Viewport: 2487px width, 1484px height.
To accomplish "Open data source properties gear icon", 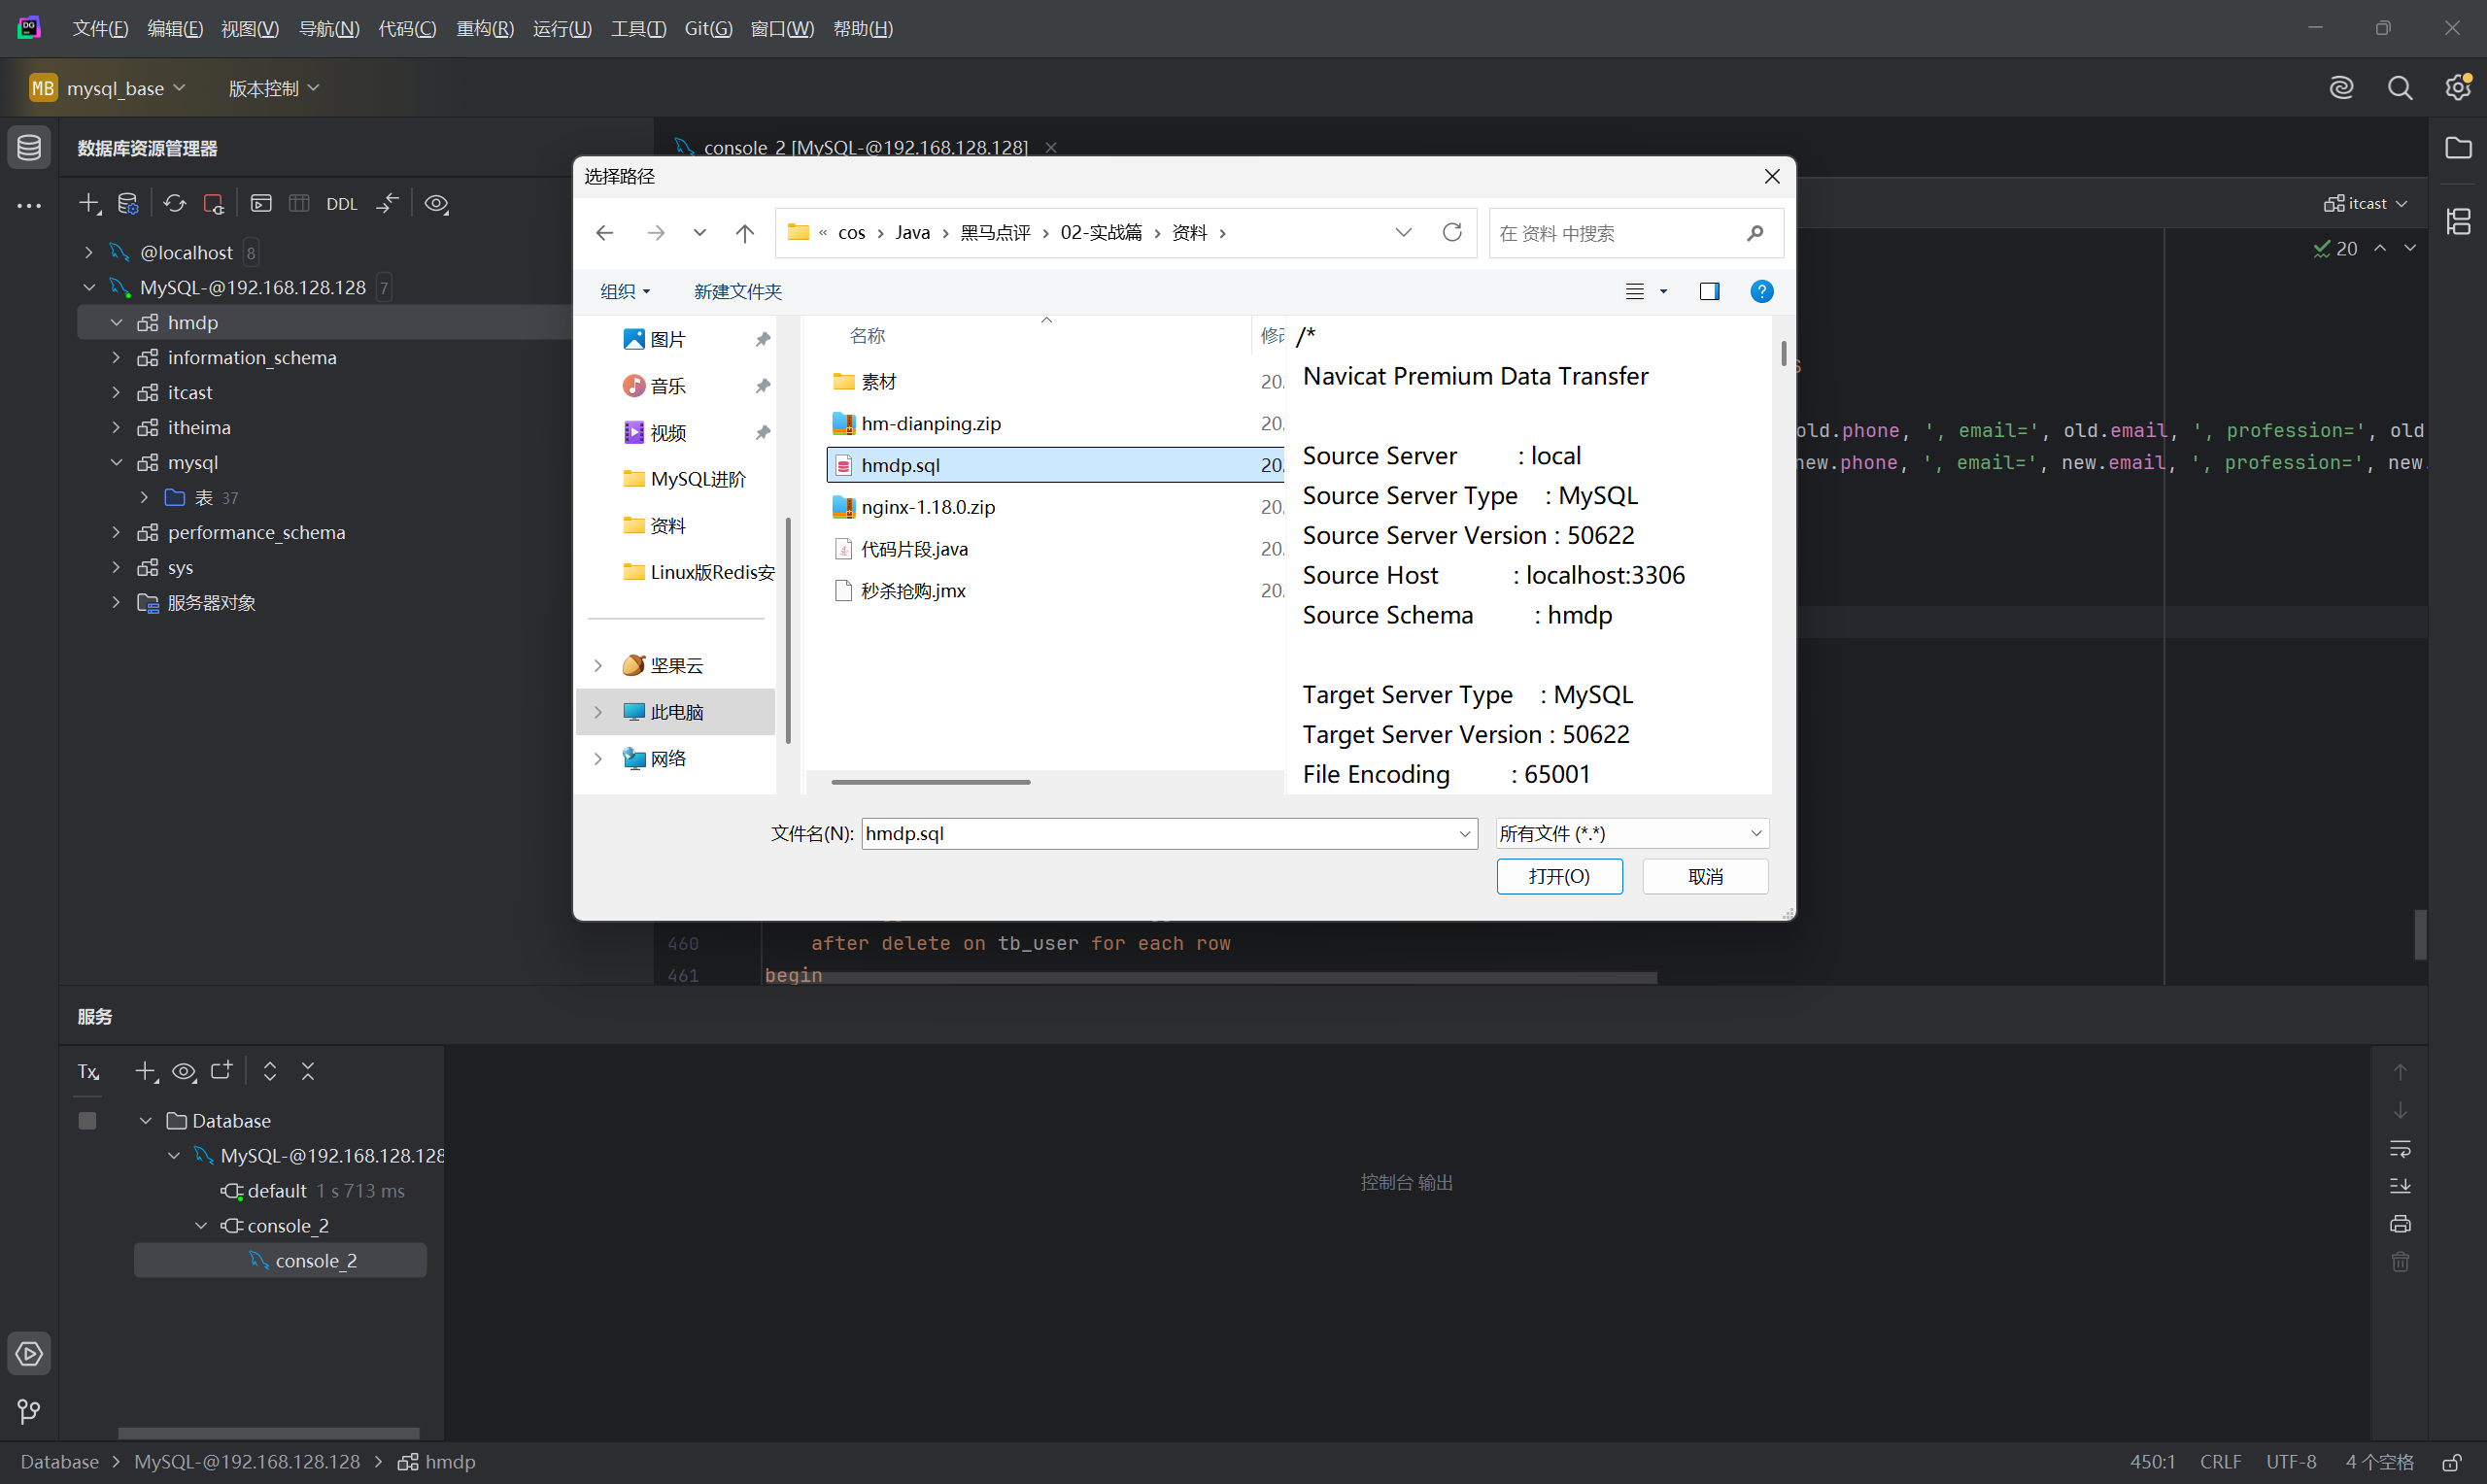I will coord(128,203).
